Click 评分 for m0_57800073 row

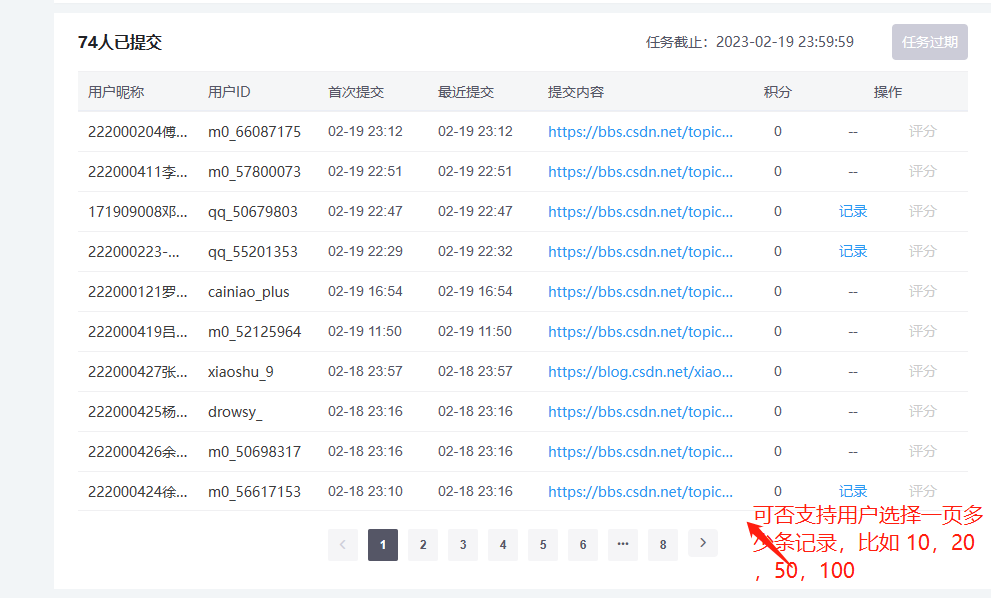(x=922, y=171)
